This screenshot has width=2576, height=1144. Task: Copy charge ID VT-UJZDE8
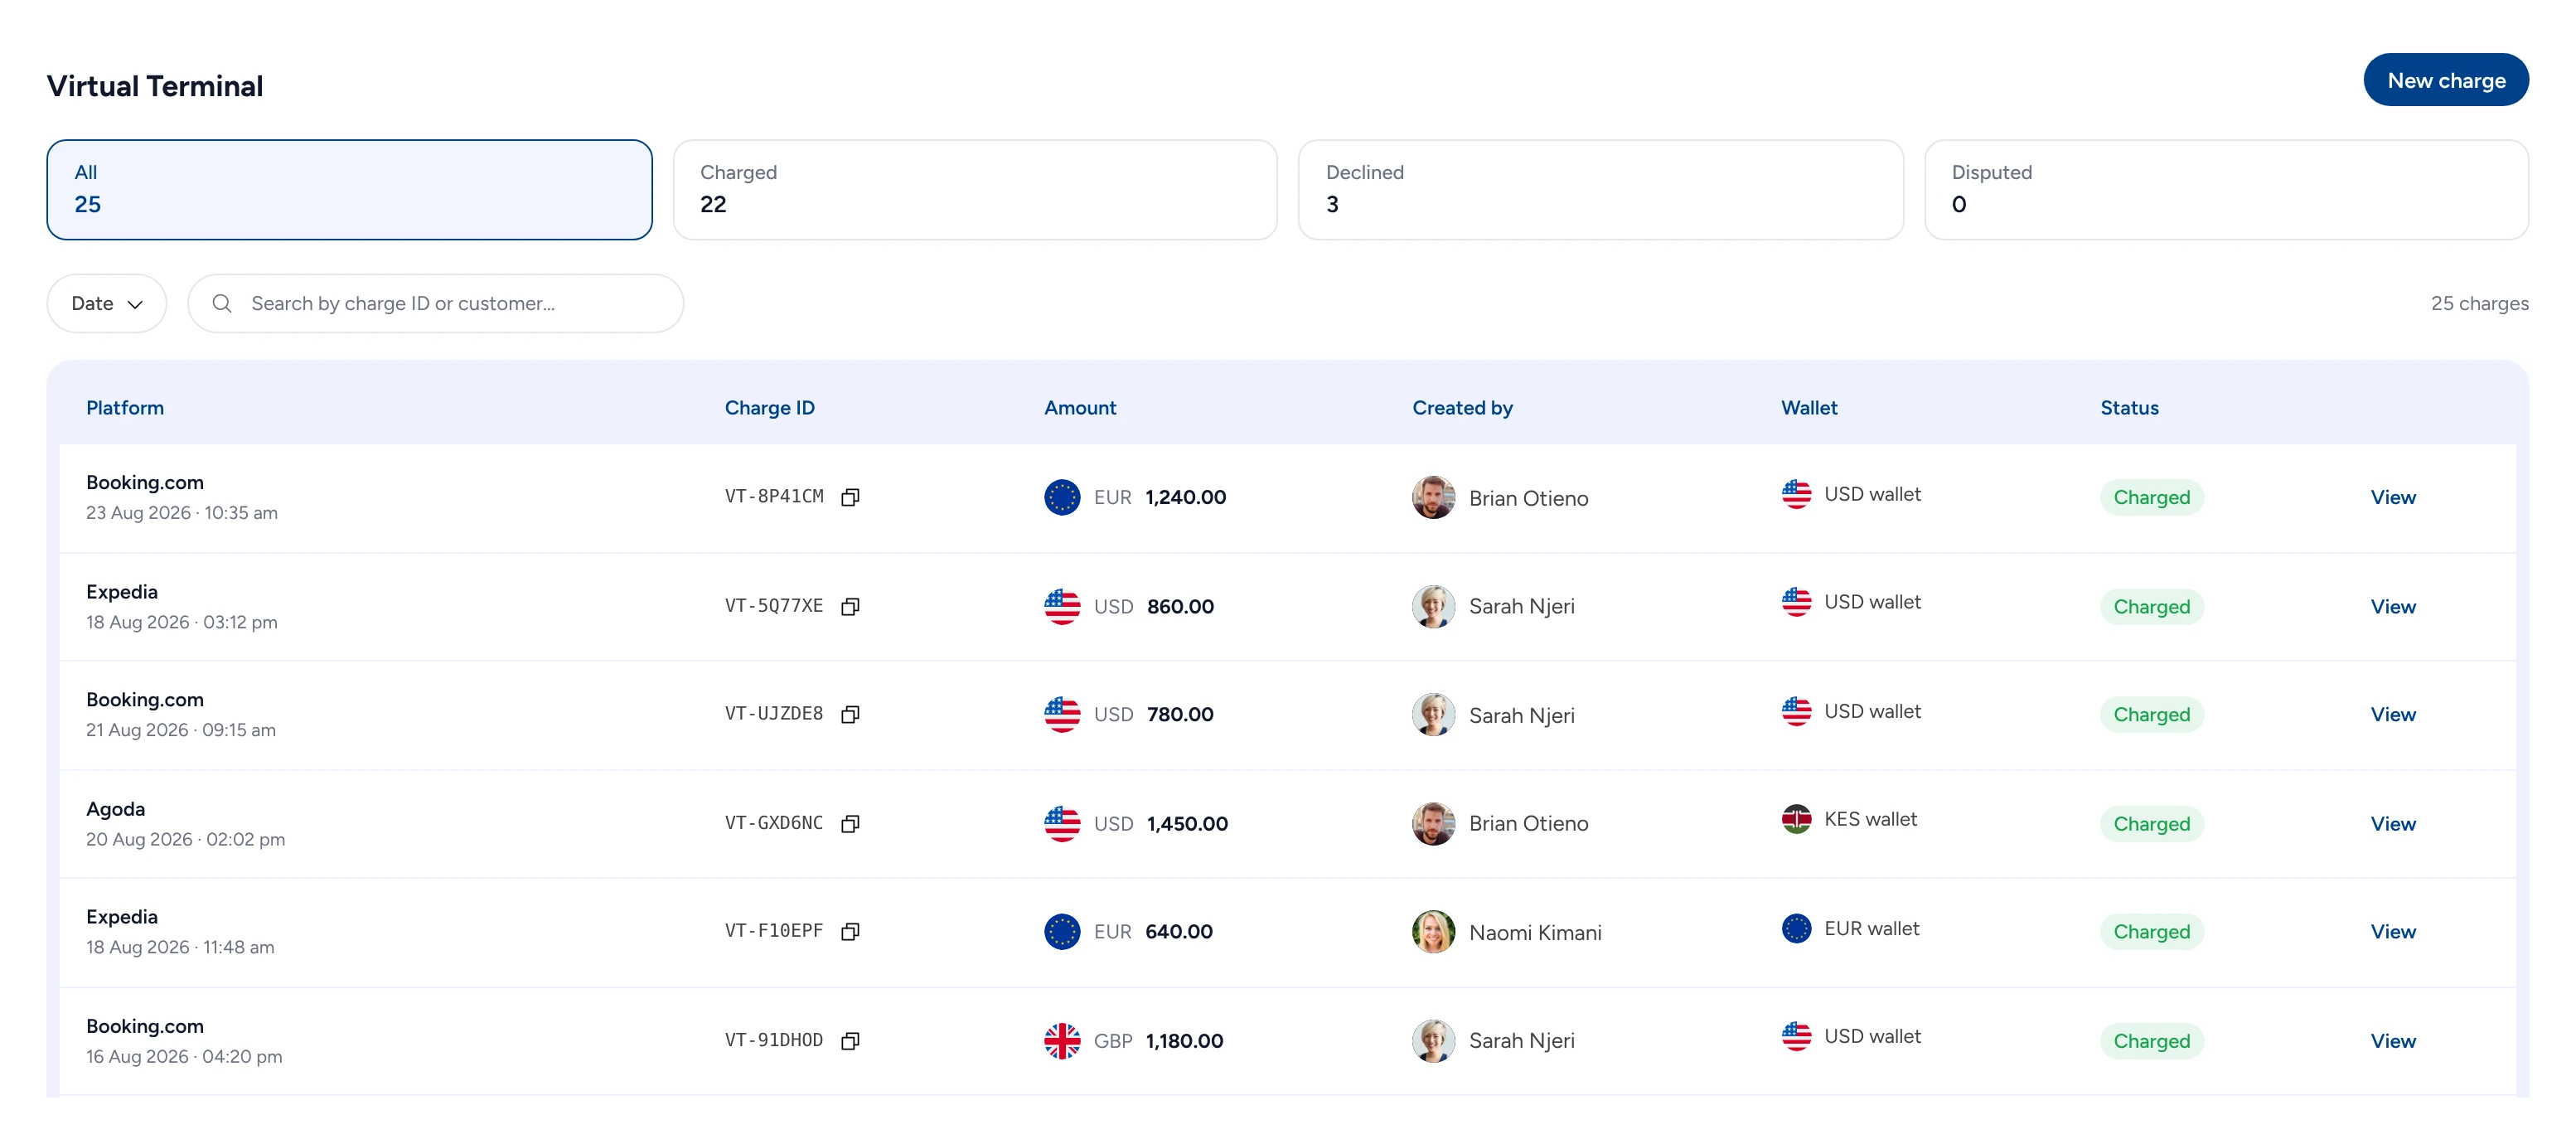[x=850, y=714]
